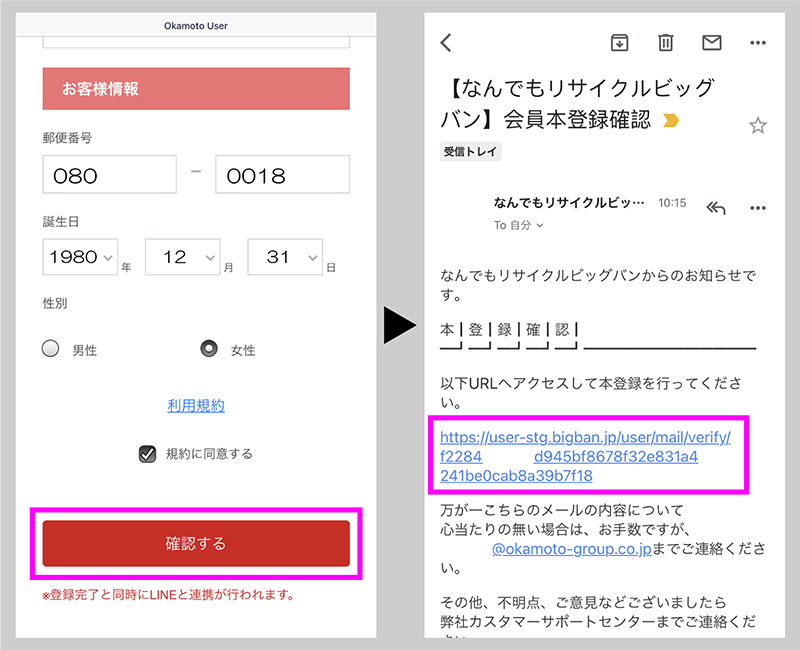
Task: Tap the back arrow in email header
Action: pyautogui.click(x=447, y=42)
